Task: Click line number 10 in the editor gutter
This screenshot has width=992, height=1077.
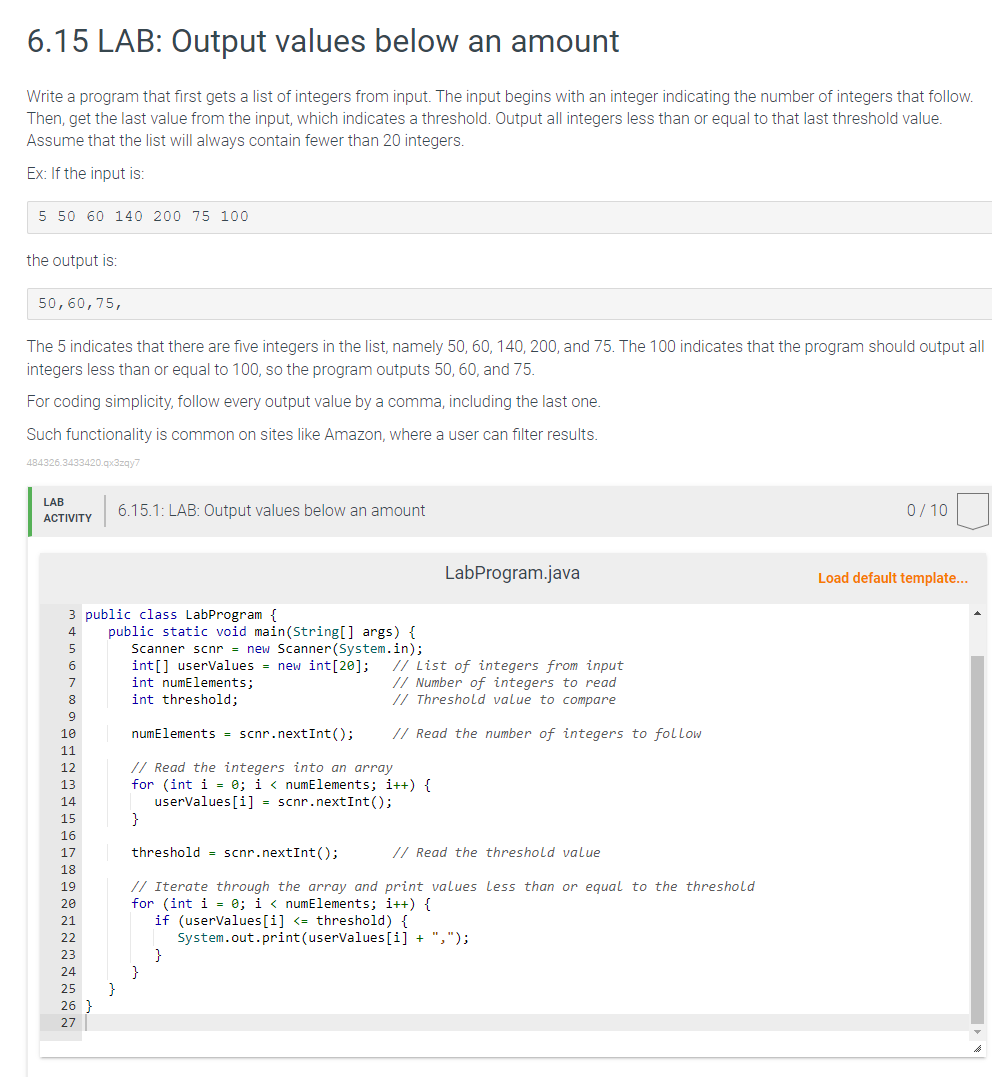Action: tap(67, 733)
